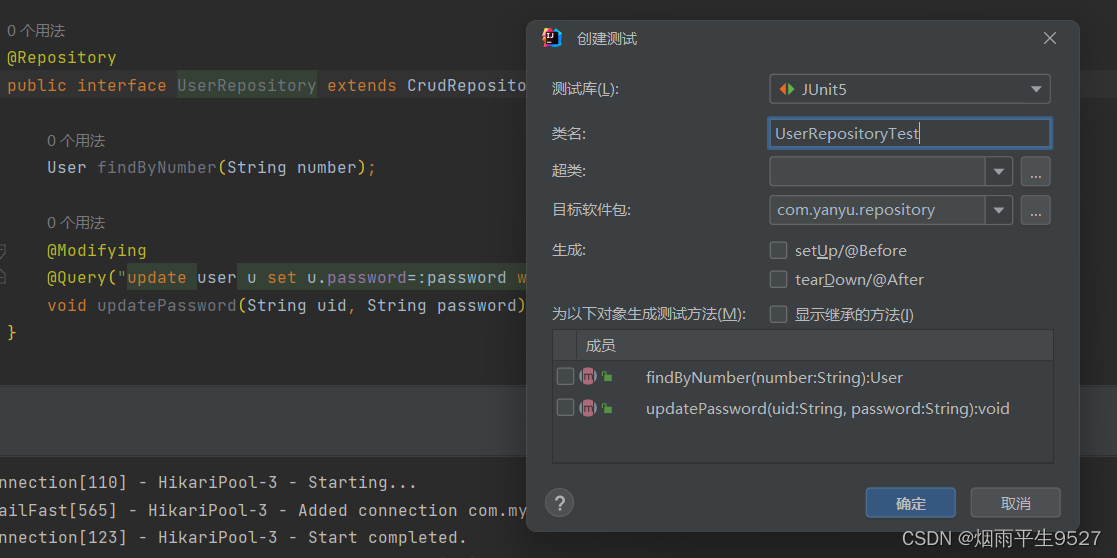Click usage hint above @Repository

point(36,31)
